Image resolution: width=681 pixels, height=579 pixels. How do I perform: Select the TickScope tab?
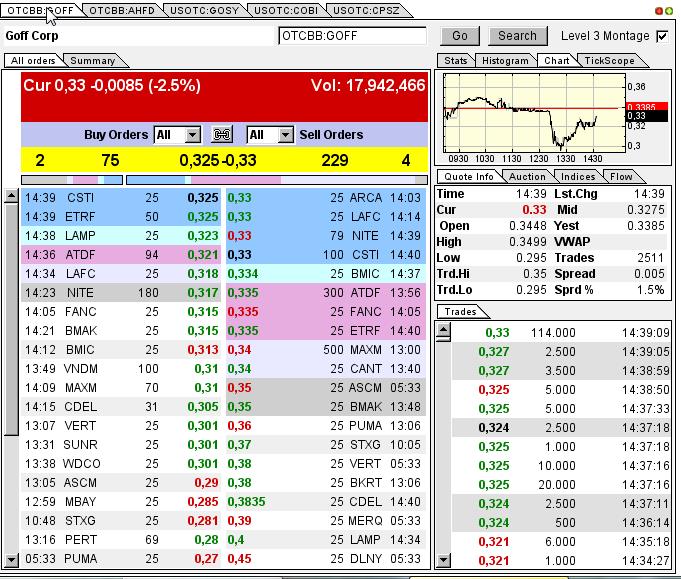point(609,61)
